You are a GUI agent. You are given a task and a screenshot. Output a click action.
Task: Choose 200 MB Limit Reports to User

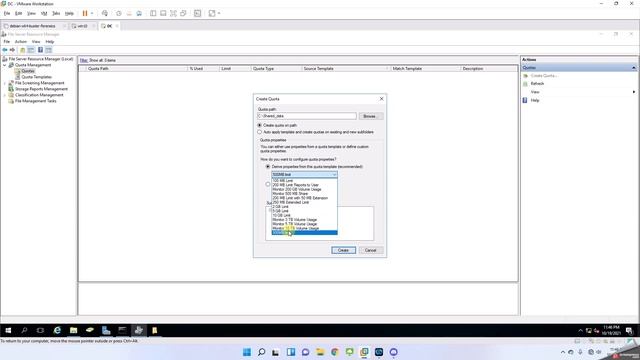click(304, 185)
